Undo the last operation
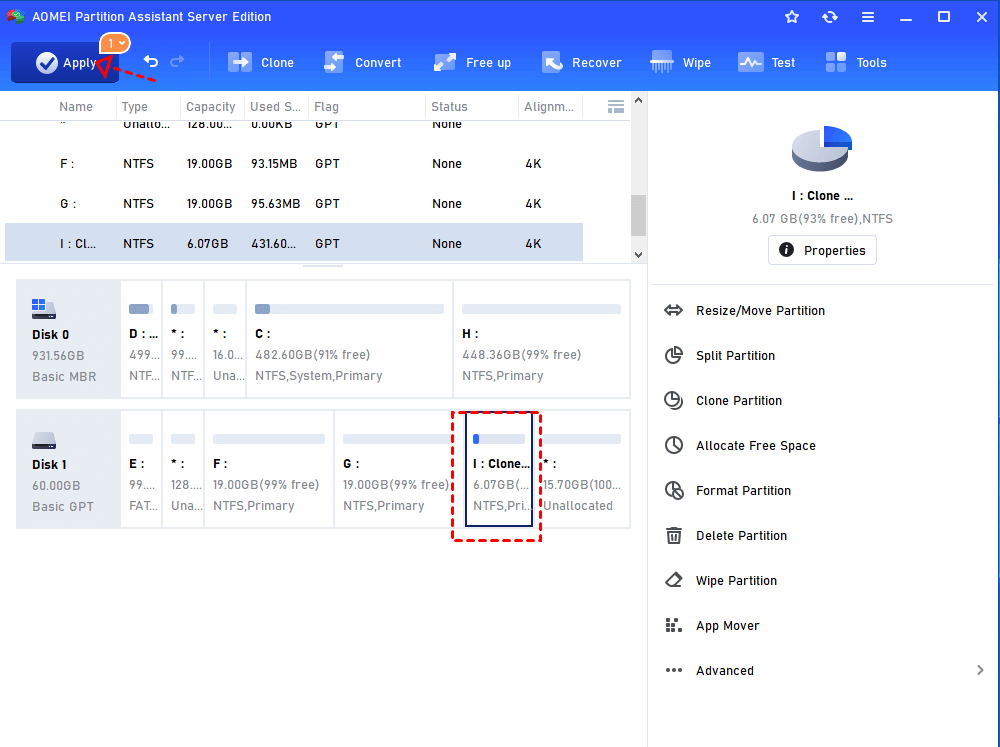This screenshot has height=747, width=1000. 151,62
